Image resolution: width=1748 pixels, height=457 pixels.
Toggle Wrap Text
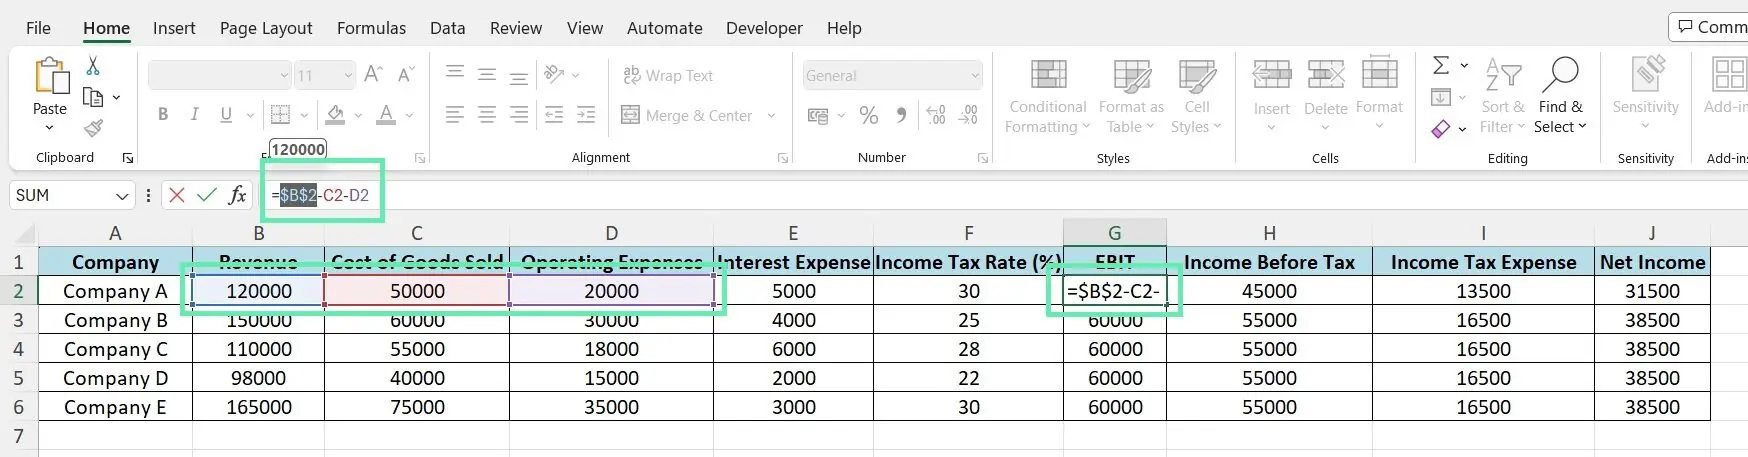[668, 75]
